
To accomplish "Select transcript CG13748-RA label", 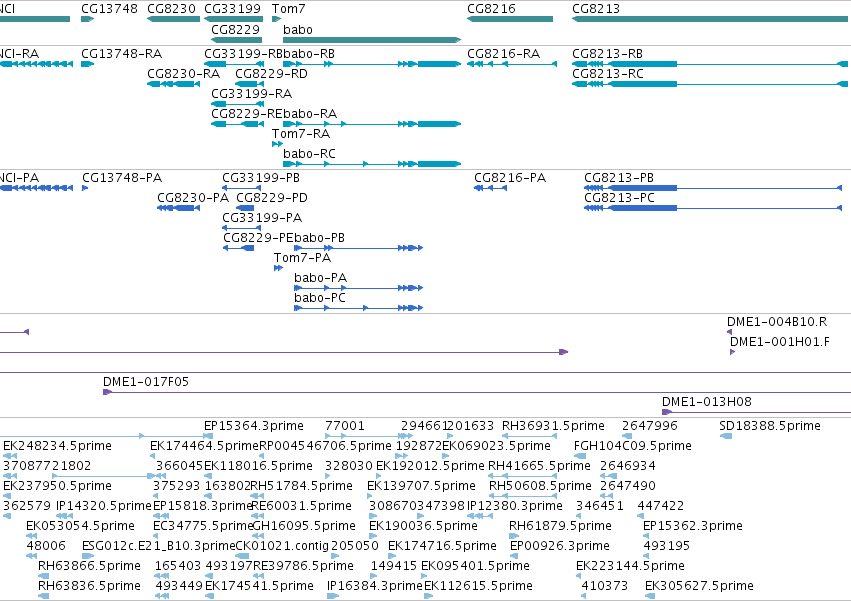I will coord(122,54).
